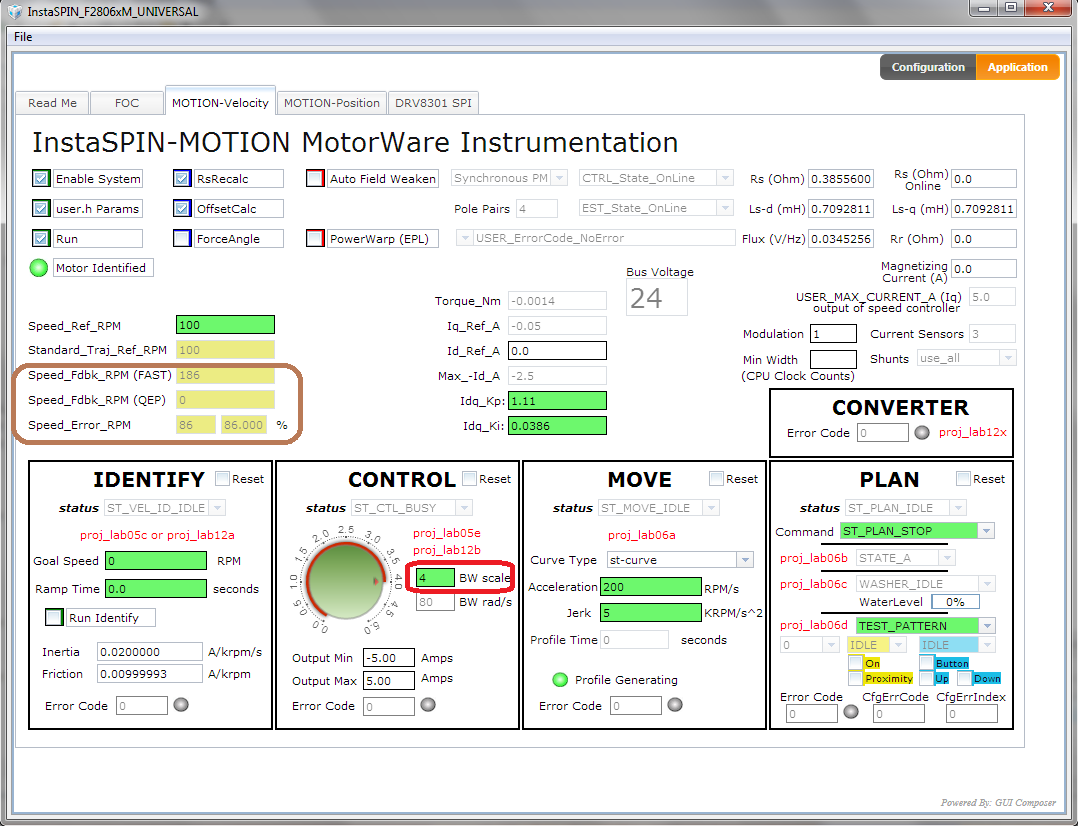Open the CTRL_State_OnLine dropdown
1078x826 pixels.
[725, 178]
